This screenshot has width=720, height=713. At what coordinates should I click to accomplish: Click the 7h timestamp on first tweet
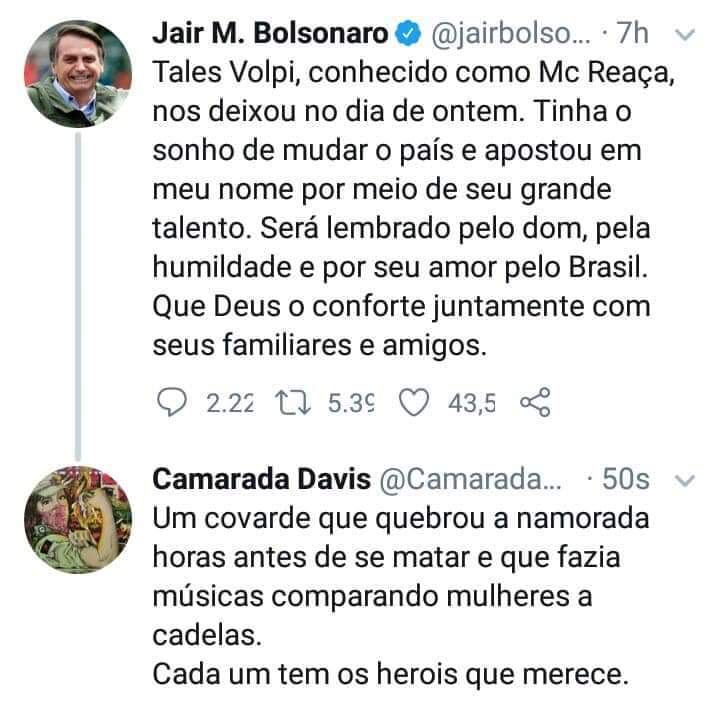click(634, 33)
